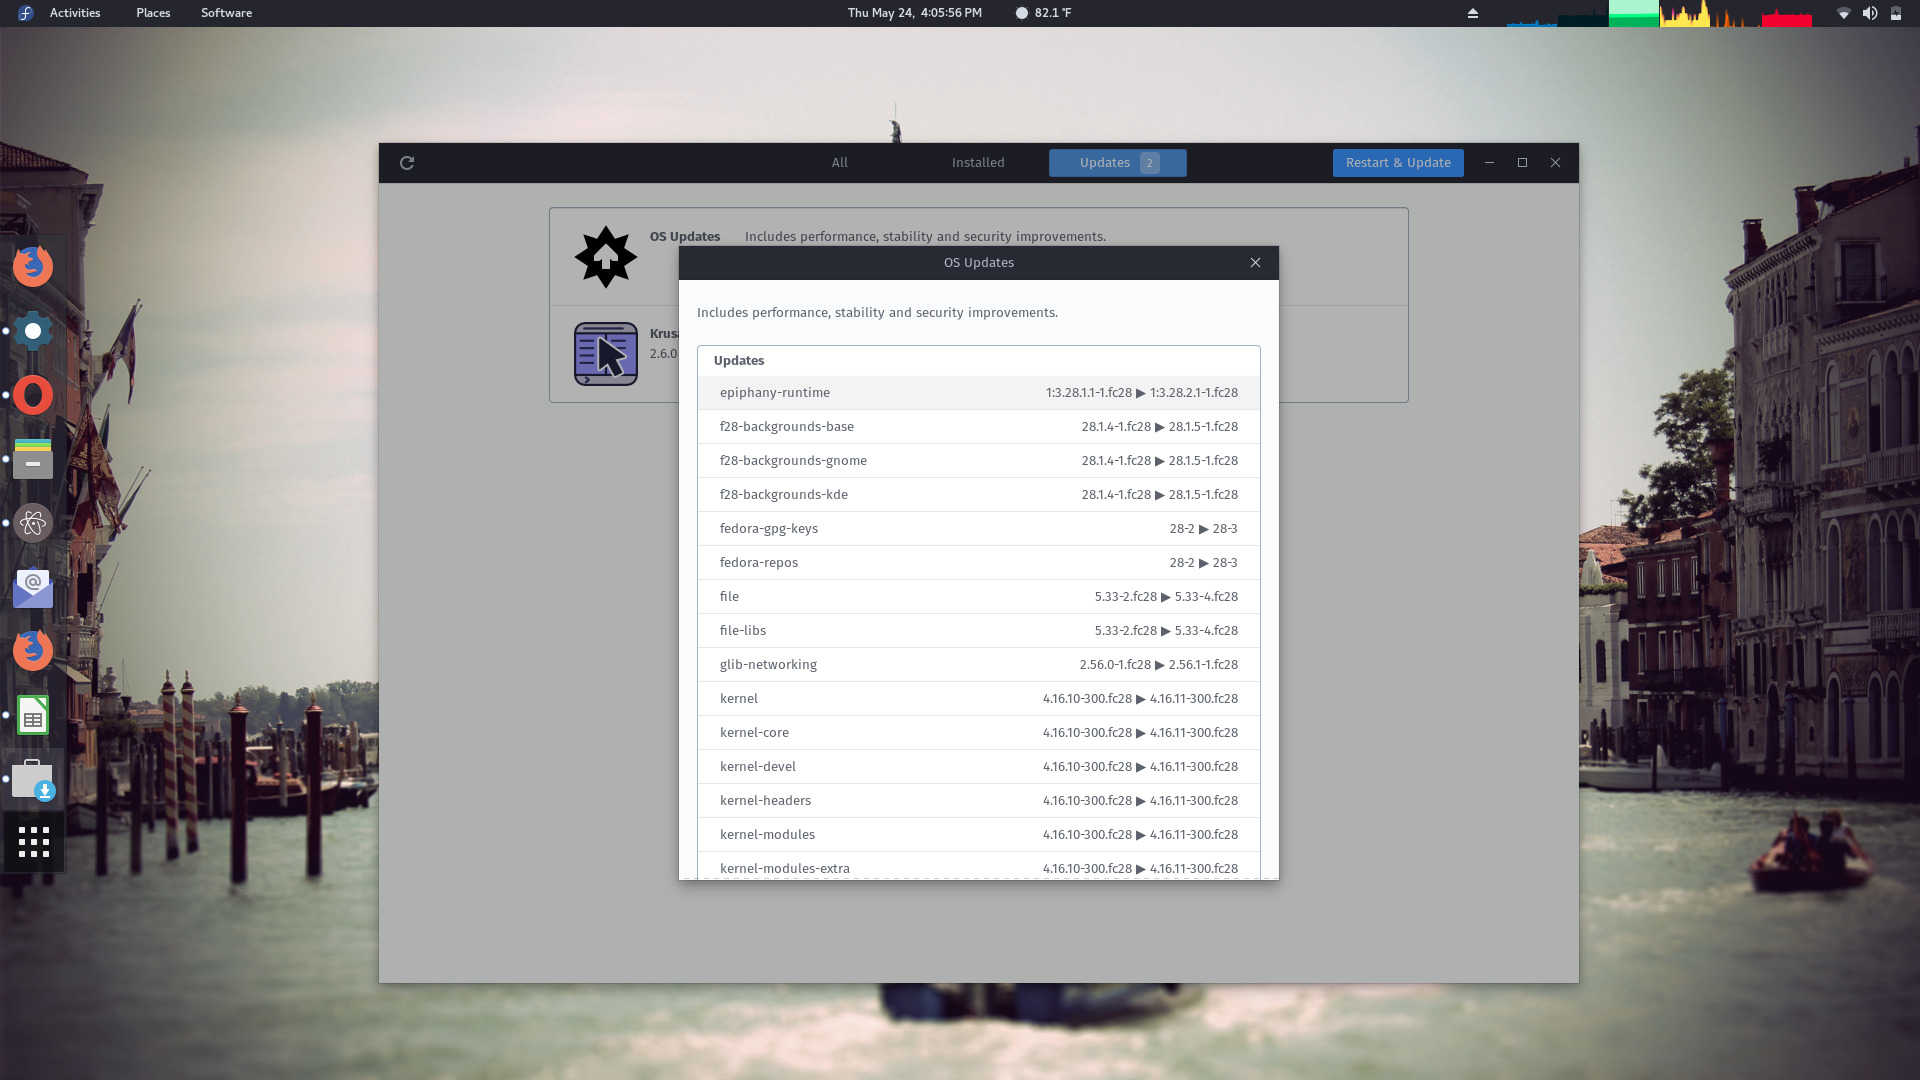This screenshot has width=1920, height=1080.
Task: Close the OS Updates dialog
Action: pyautogui.click(x=1255, y=263)
